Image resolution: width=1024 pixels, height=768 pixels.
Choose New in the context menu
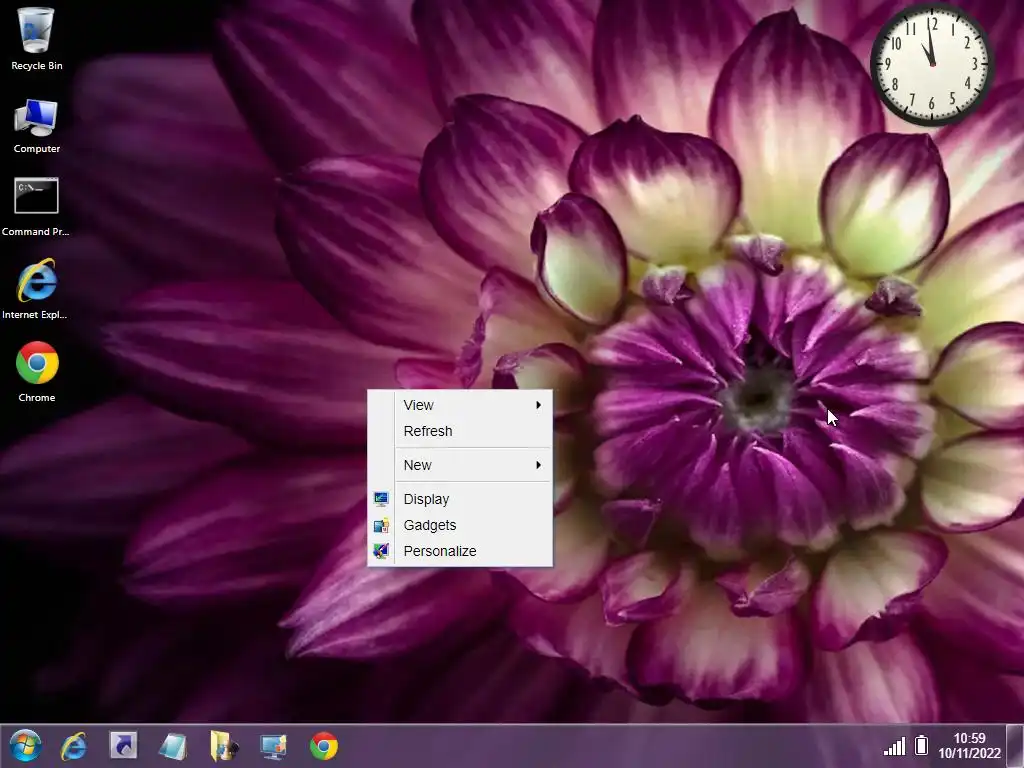pyautogui.click(x=460, y=465)
